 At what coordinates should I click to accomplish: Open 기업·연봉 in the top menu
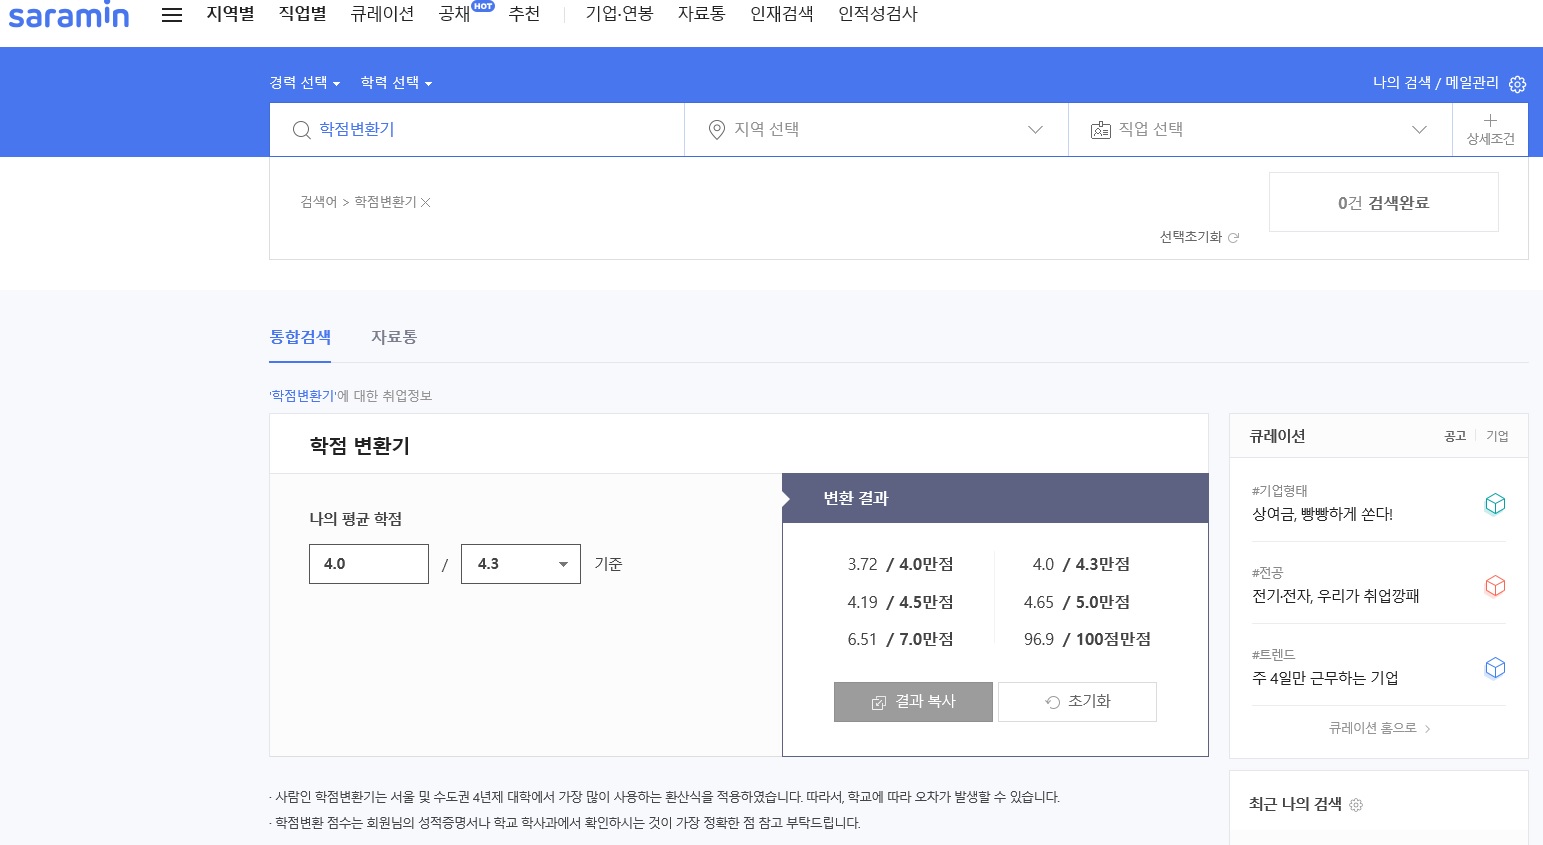coord(619,14)
